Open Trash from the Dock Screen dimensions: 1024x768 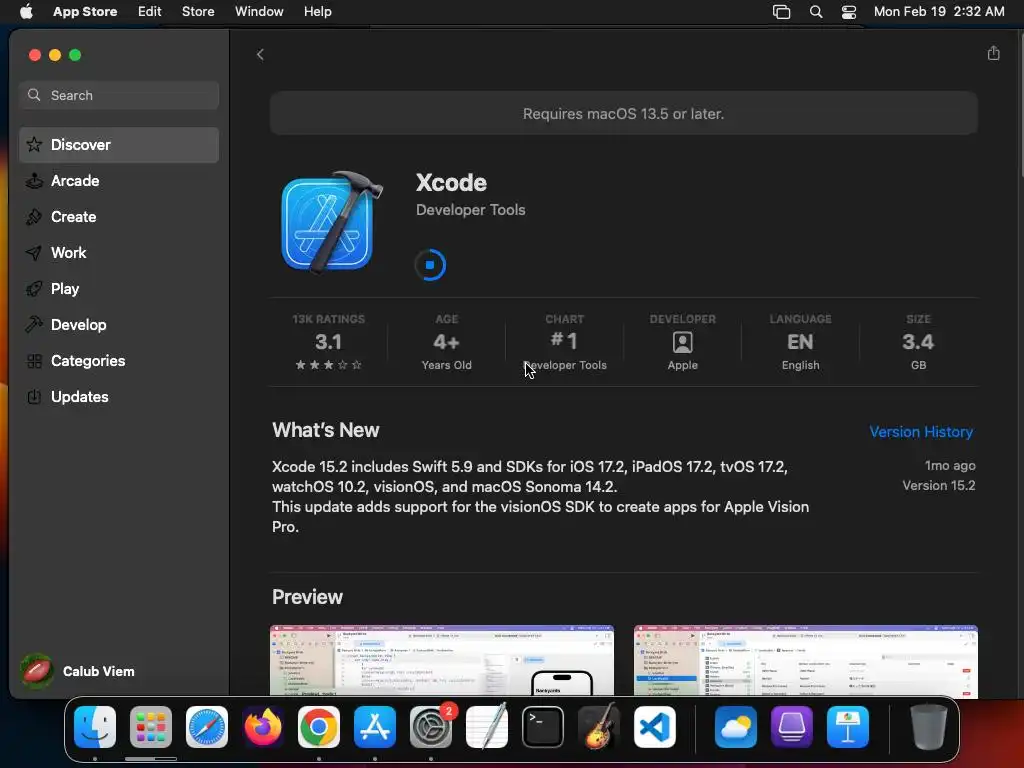(929, 727)
